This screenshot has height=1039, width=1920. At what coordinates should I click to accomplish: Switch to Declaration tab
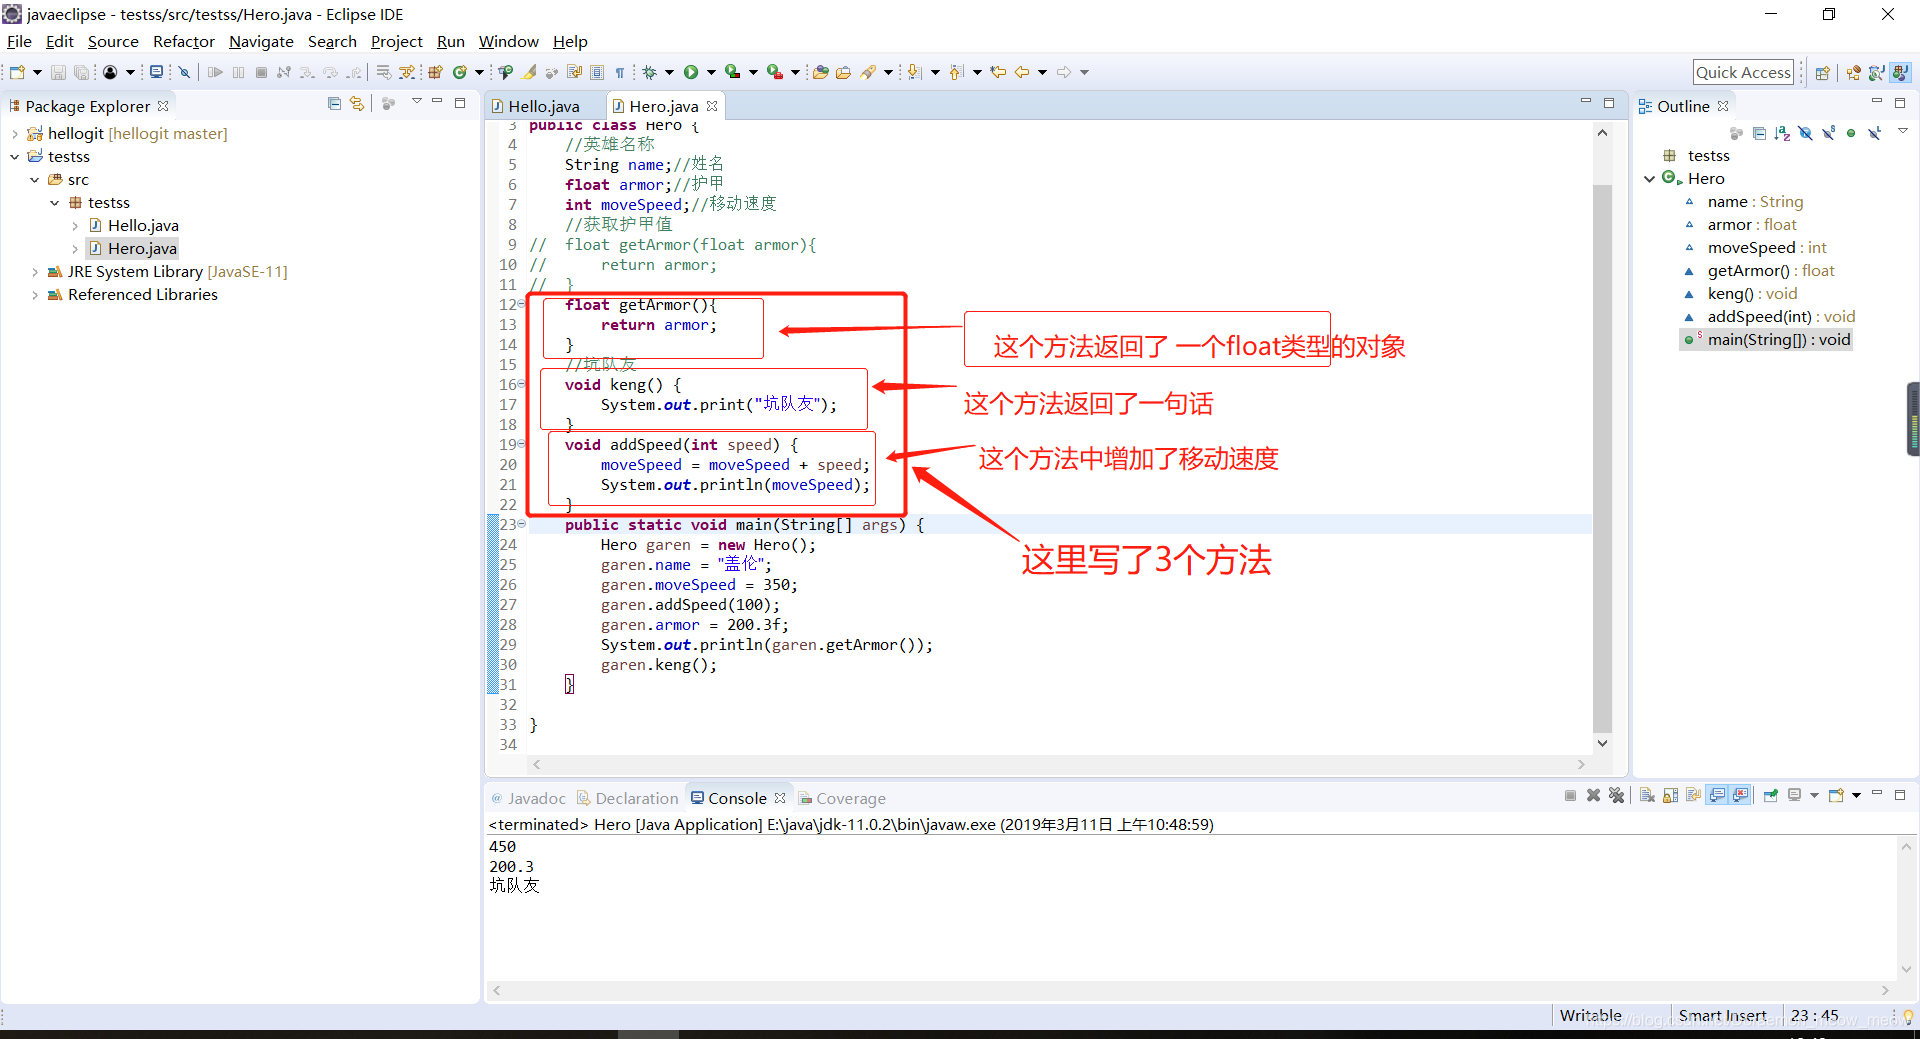tap(627, 798)
